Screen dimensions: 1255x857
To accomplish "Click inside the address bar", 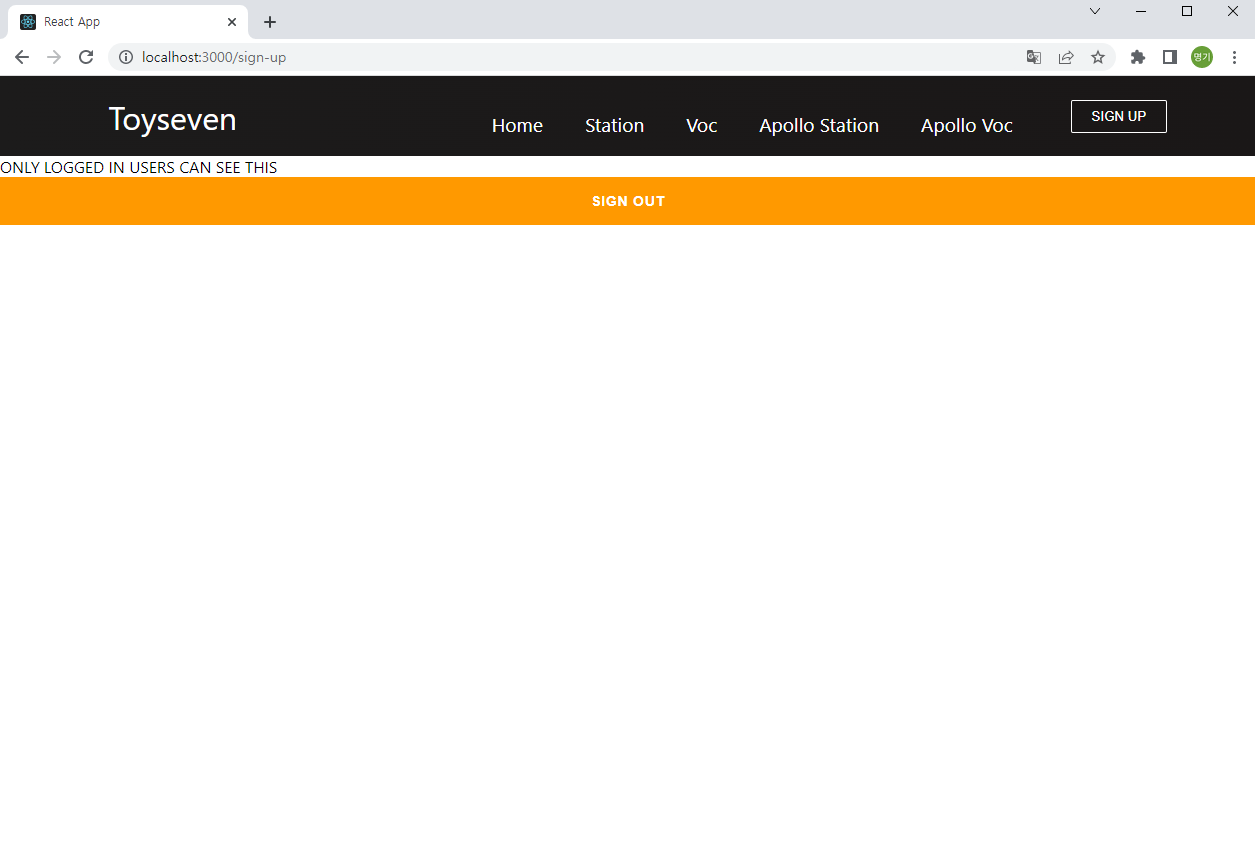I will (400, 57).
